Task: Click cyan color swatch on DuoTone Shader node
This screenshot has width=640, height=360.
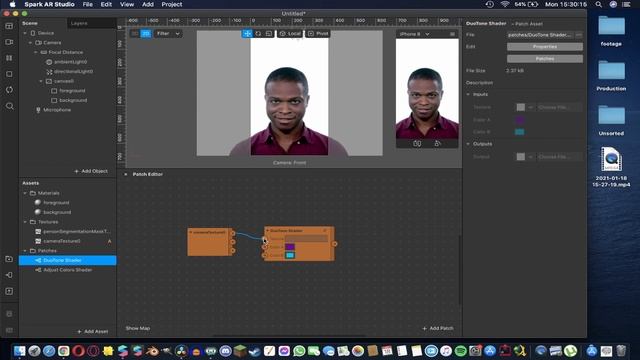Action: pyautogui.click(x=290, y=255)
